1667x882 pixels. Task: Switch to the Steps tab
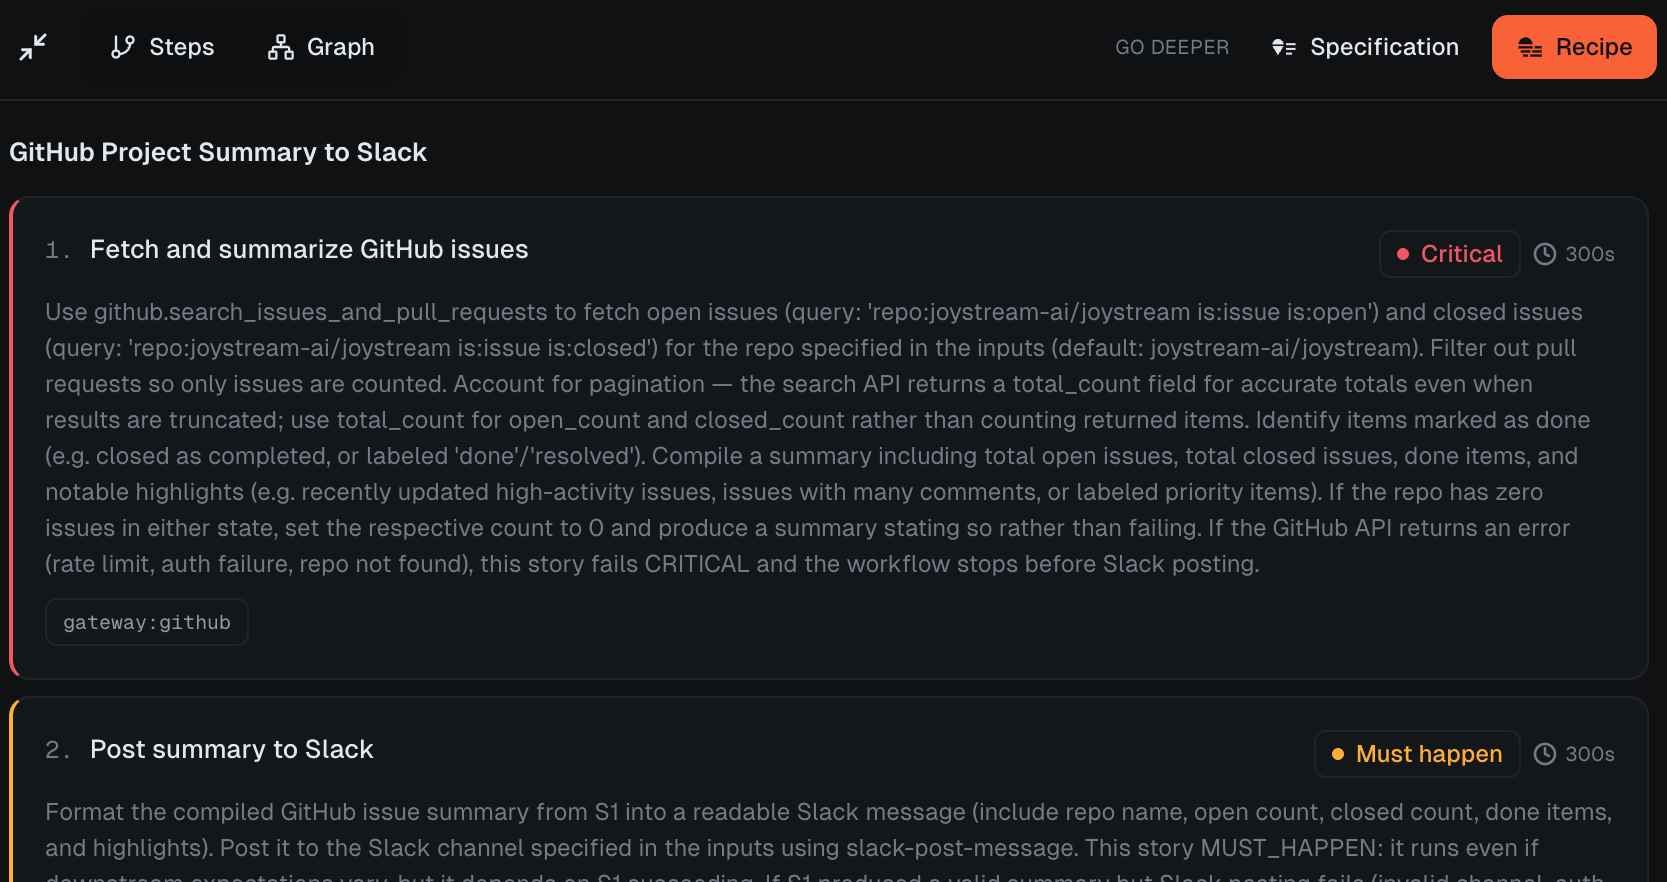(x=163, y=47)
